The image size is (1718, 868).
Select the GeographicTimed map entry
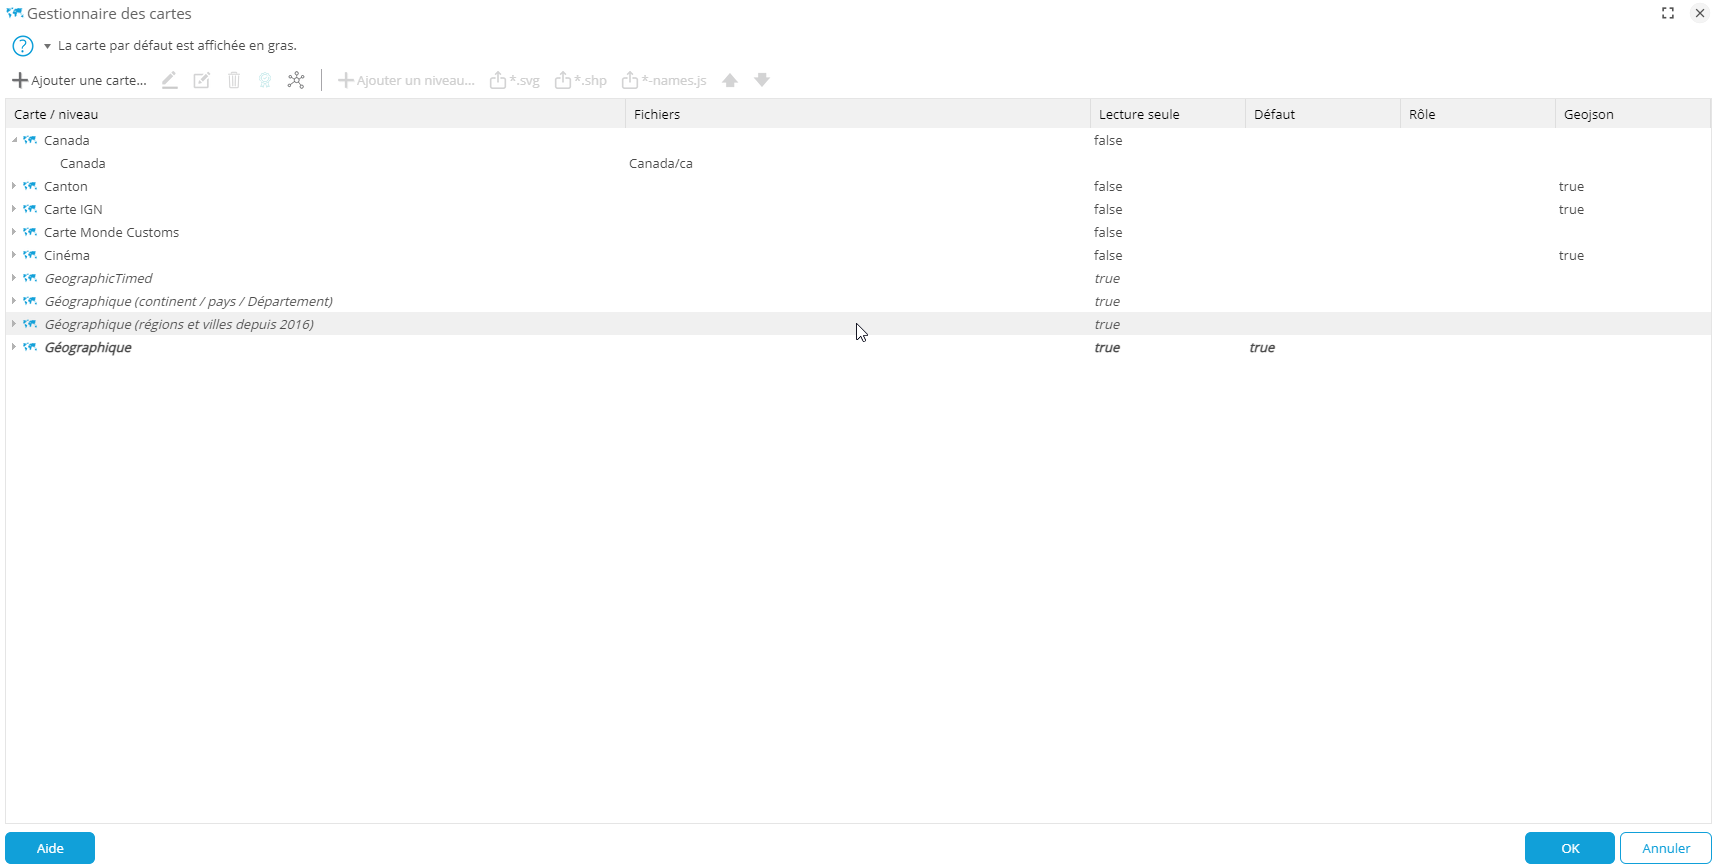(x=98, y=278)
